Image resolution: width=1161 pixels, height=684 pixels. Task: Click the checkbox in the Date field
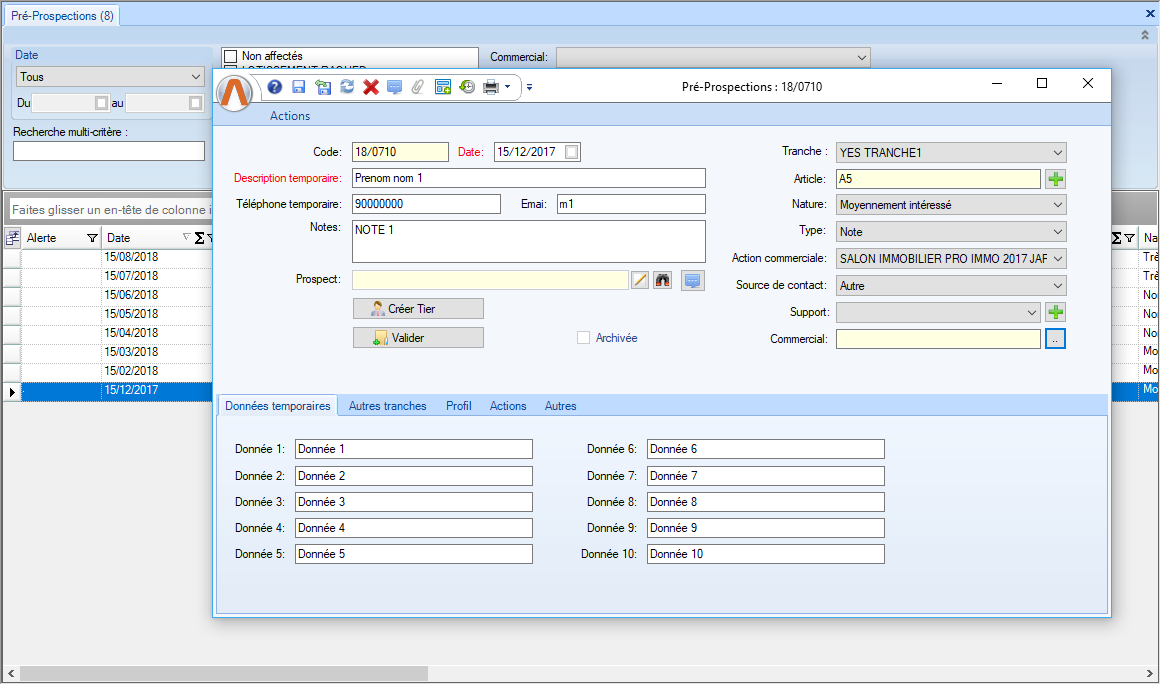pyautogui.click(x=571, y=152)
